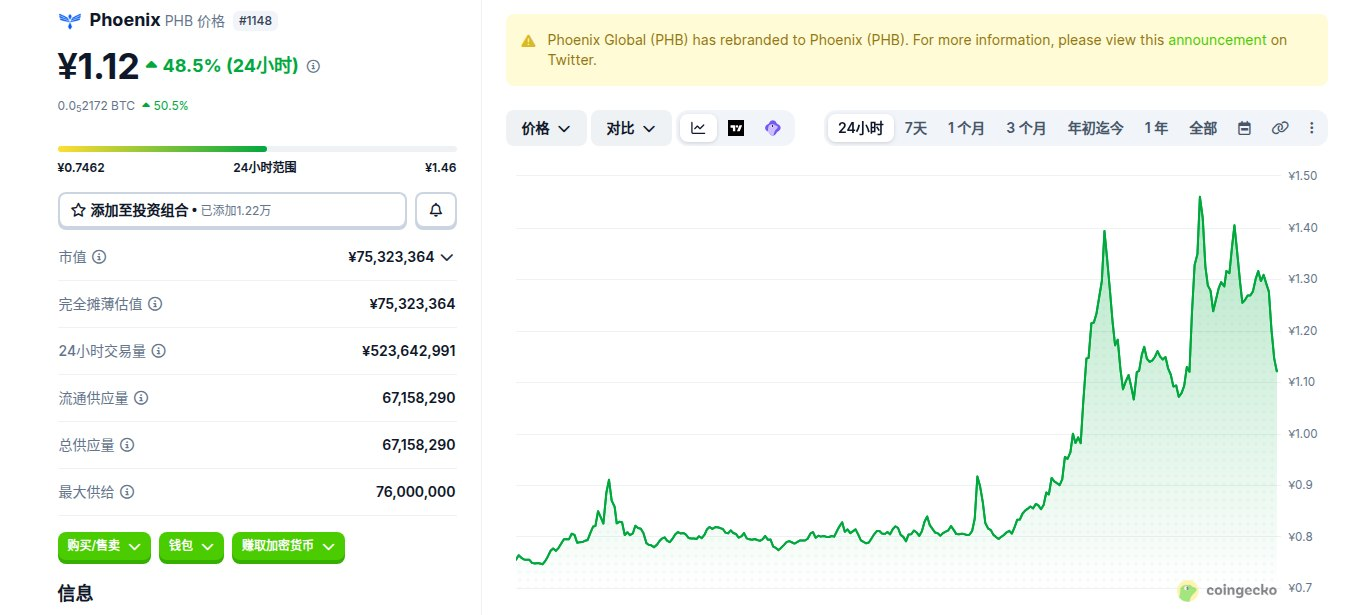Click the 24h low ¥0.7462 value
This screenshot has width=1360, height=615.
click(x=81, y=168)
